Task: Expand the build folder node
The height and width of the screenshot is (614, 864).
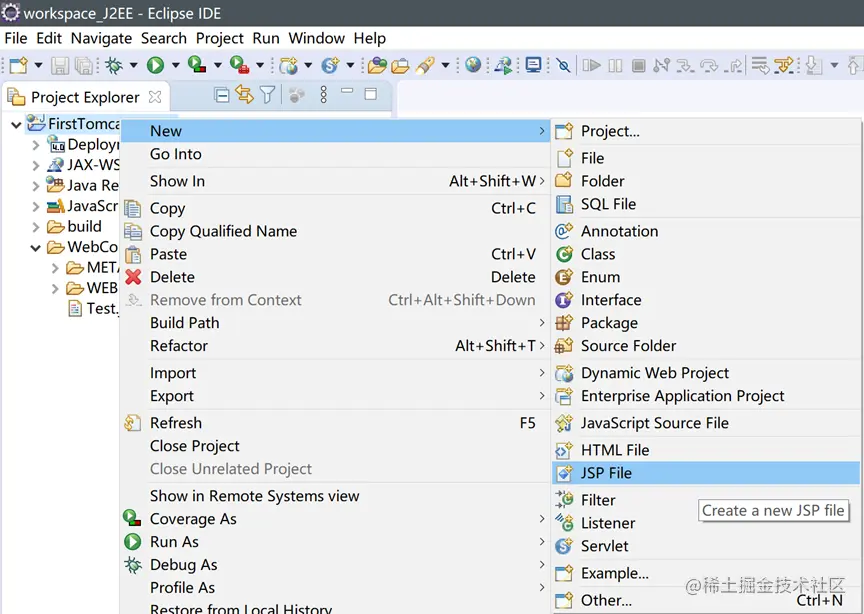Action: click(x=36, y=227)
